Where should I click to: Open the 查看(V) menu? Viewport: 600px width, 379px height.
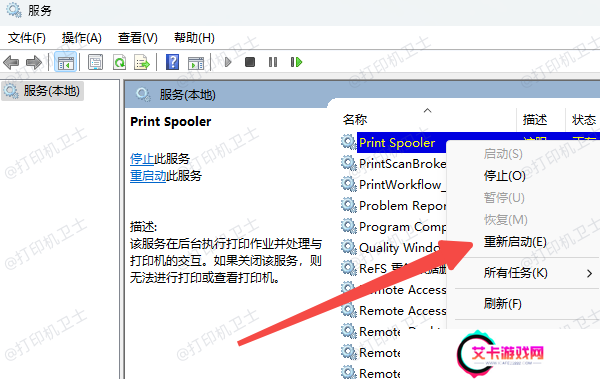pos(138,38)
